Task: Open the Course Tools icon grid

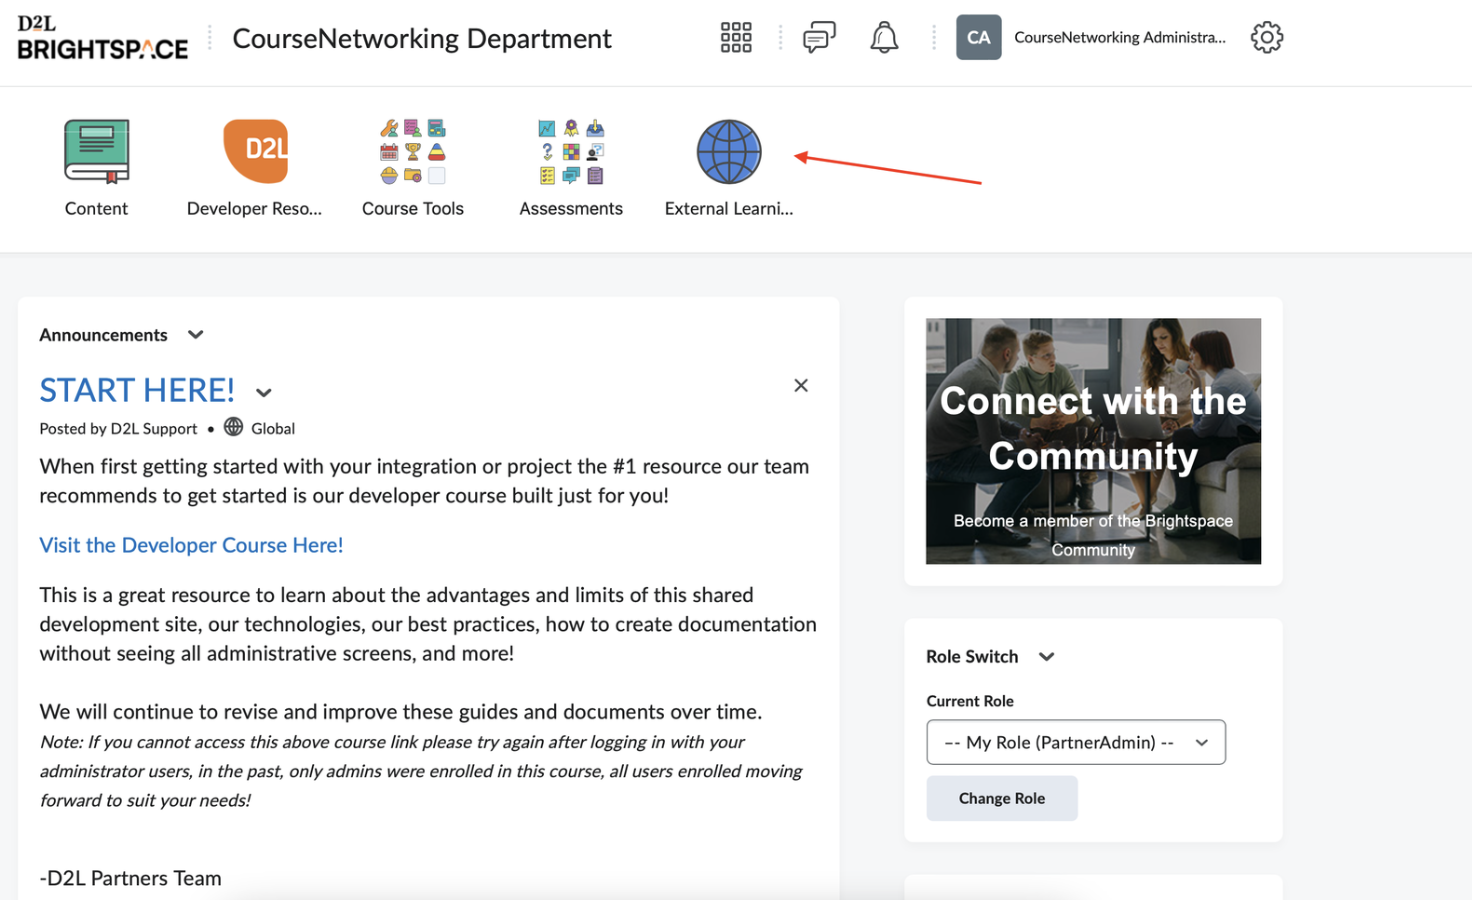Action: point(412,152)
